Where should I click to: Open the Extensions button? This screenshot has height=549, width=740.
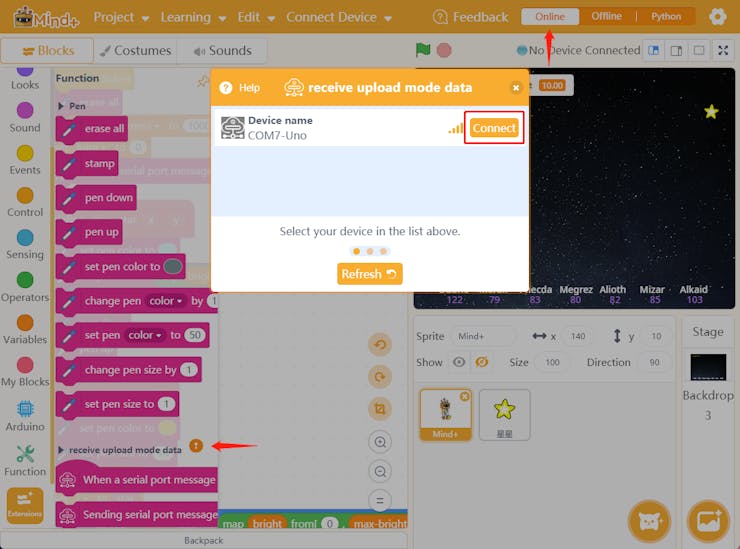[25, 506]
